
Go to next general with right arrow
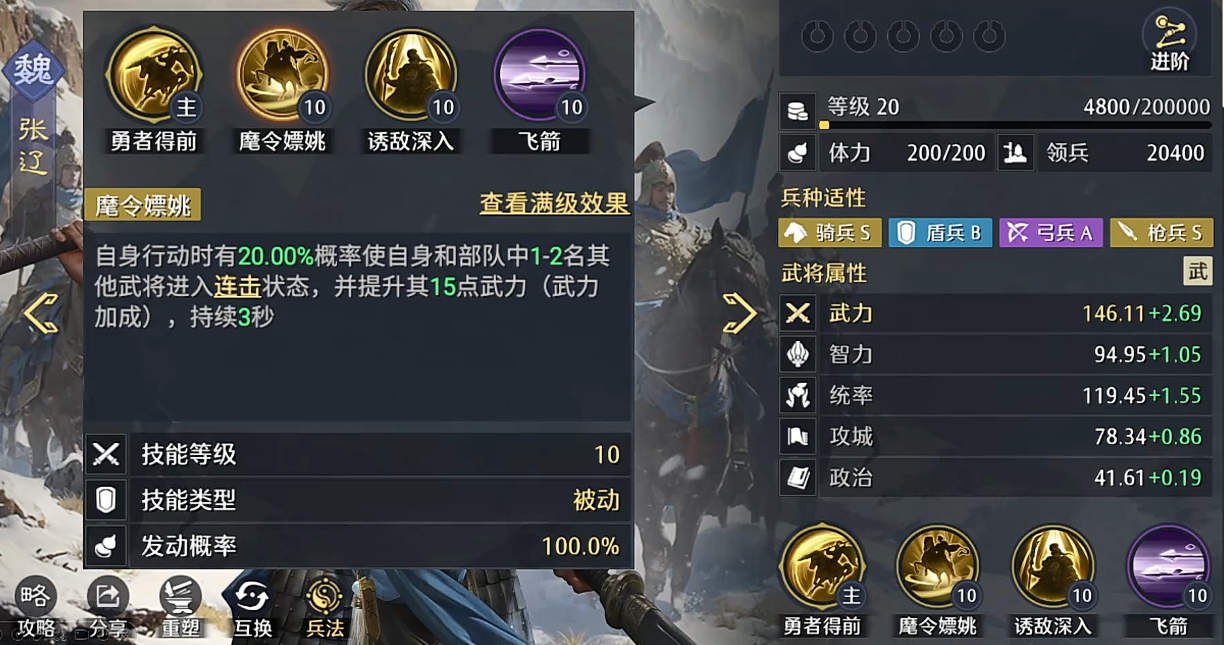[740, 313]
